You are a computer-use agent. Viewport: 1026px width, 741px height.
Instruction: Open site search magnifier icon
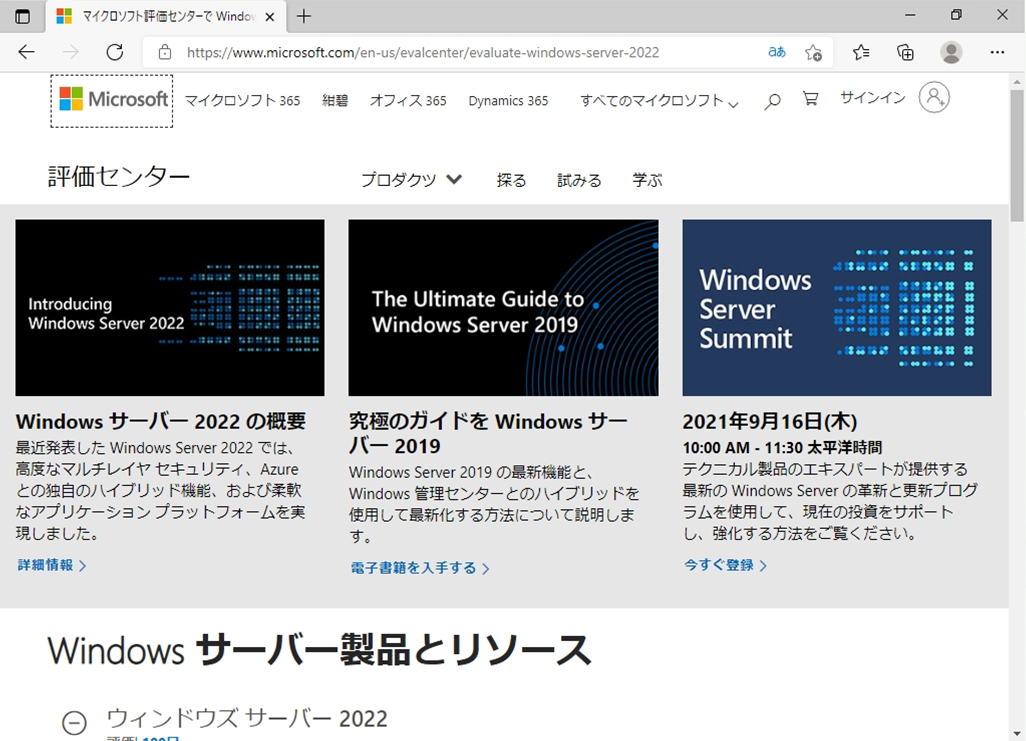click(x=772, y=101)
